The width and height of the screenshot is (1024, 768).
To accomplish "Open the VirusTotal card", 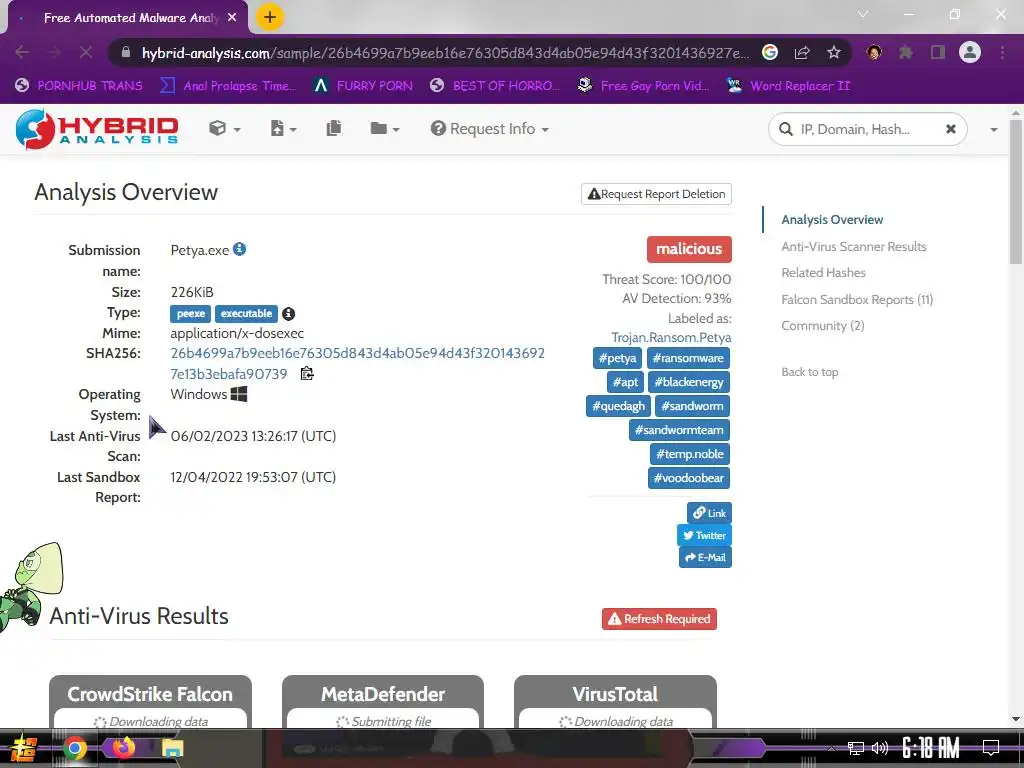I will [x=615, y=701].
